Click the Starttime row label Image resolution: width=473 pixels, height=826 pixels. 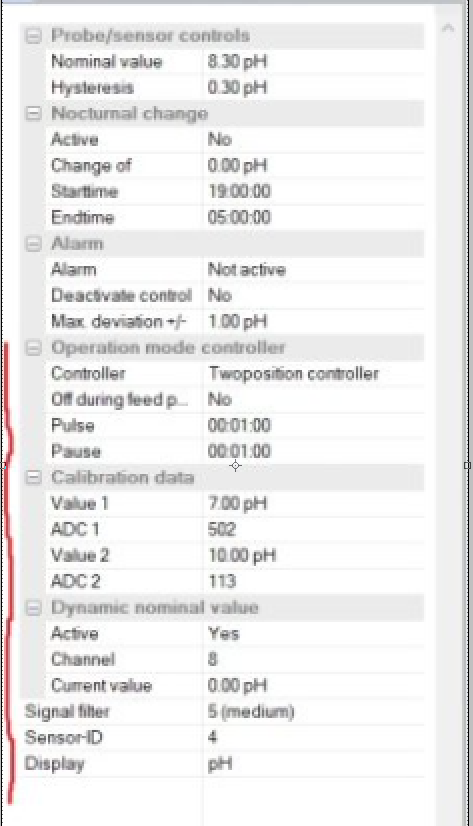[84, 191]
